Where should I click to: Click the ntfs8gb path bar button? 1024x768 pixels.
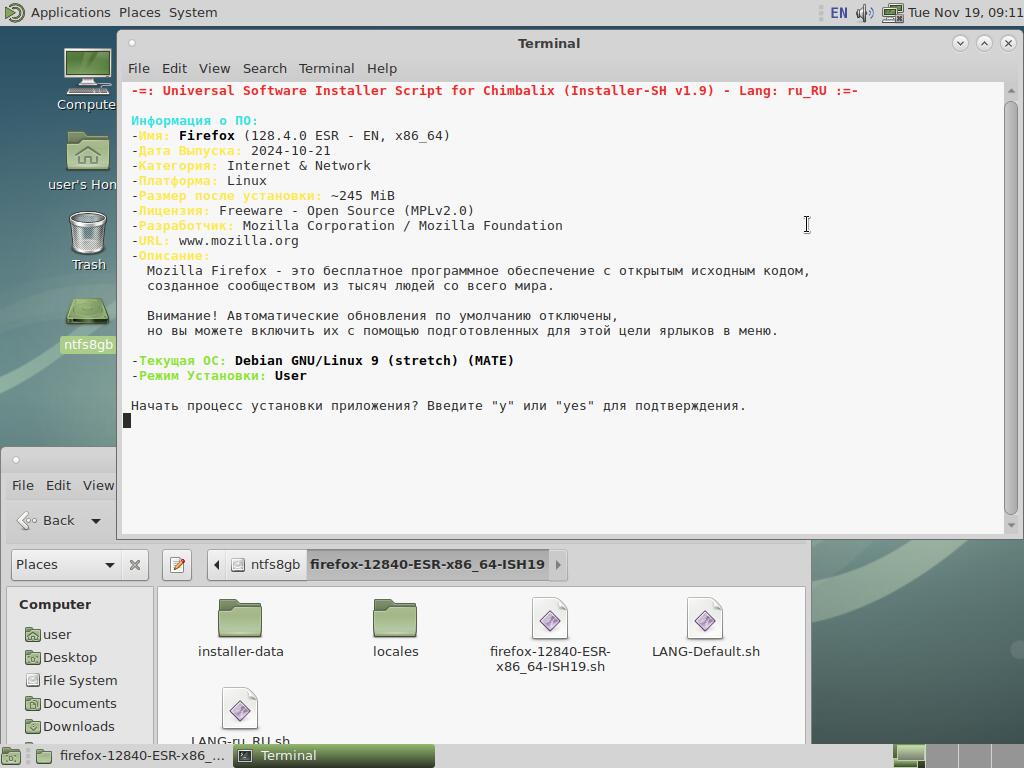[x=265, y=565]
